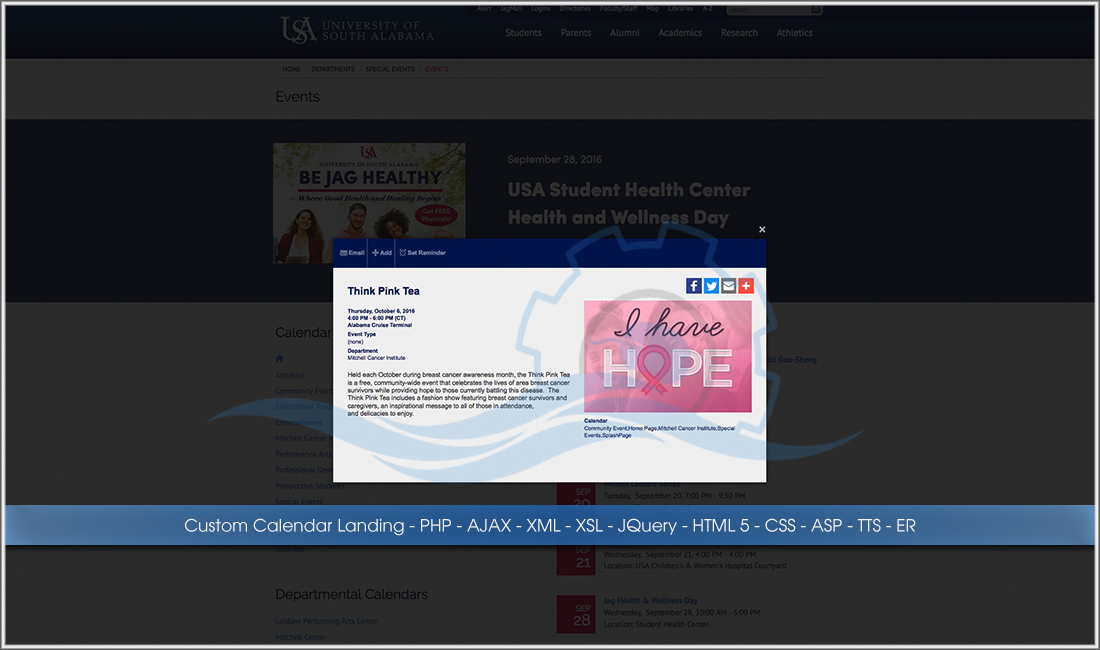Click the DEPARTMENTS breadcrumb

coord(333,69)
